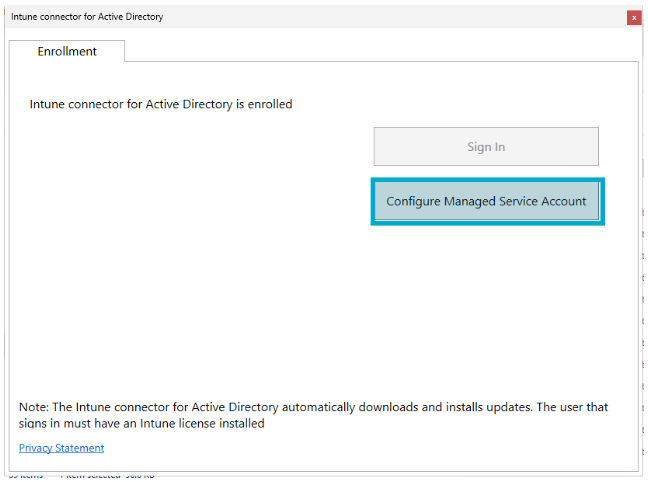Select the Enrollment tab

(x=67, y=51)
